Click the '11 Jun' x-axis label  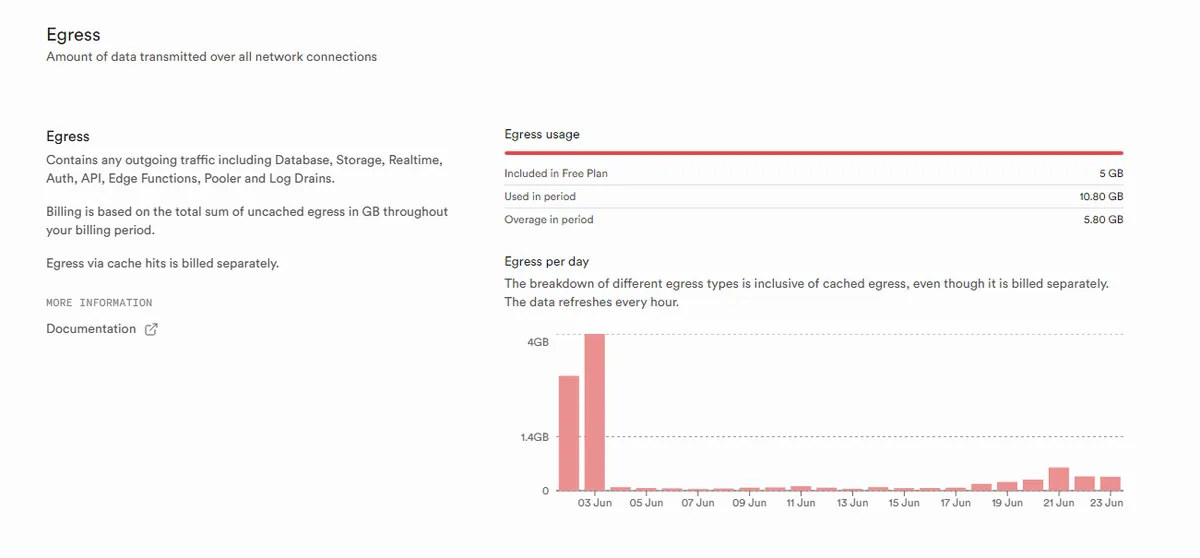coord(801,503)
